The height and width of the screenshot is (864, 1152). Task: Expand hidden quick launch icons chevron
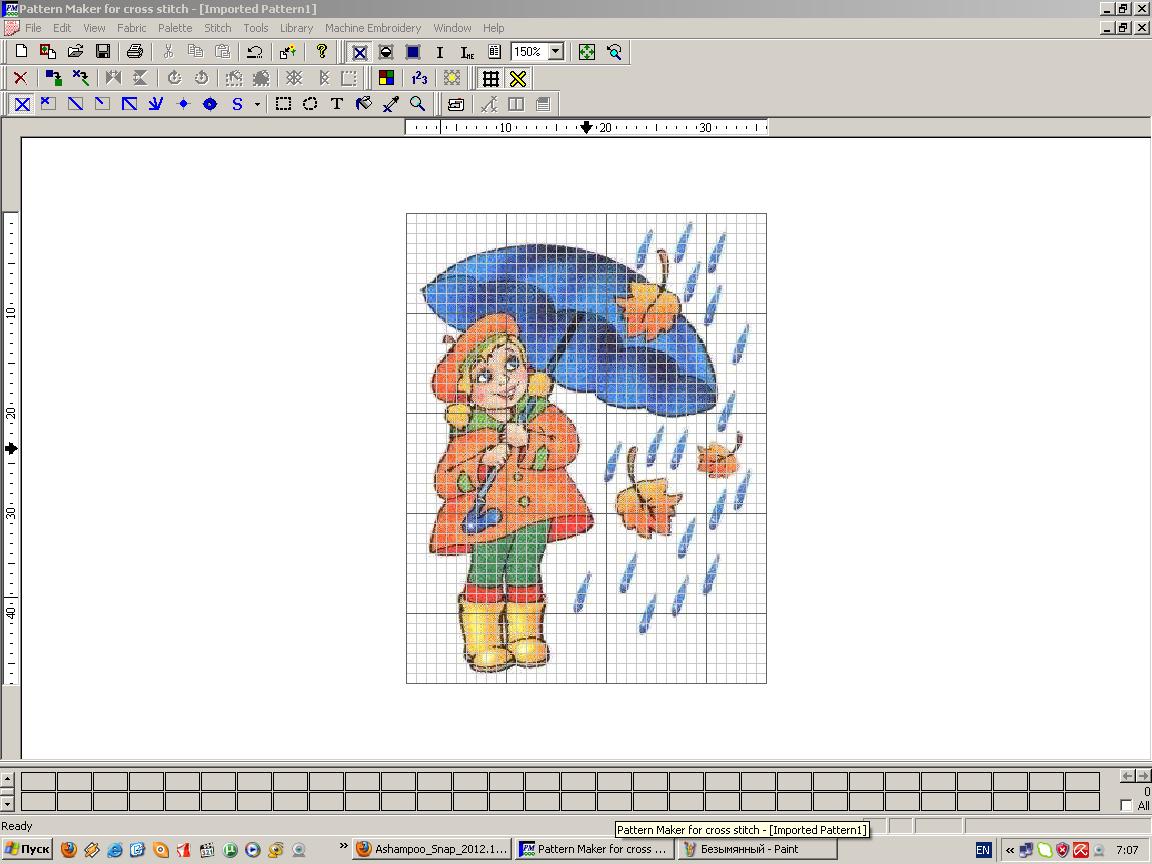(343, 847)
